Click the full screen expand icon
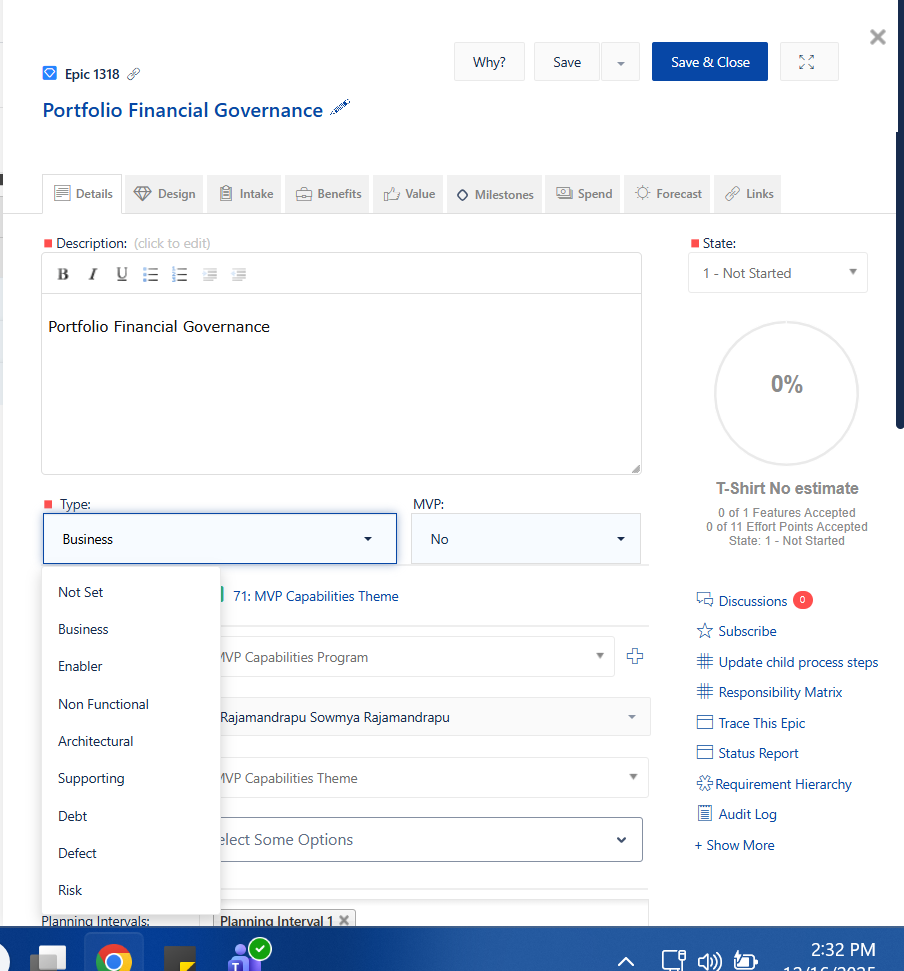 [809, 62]
